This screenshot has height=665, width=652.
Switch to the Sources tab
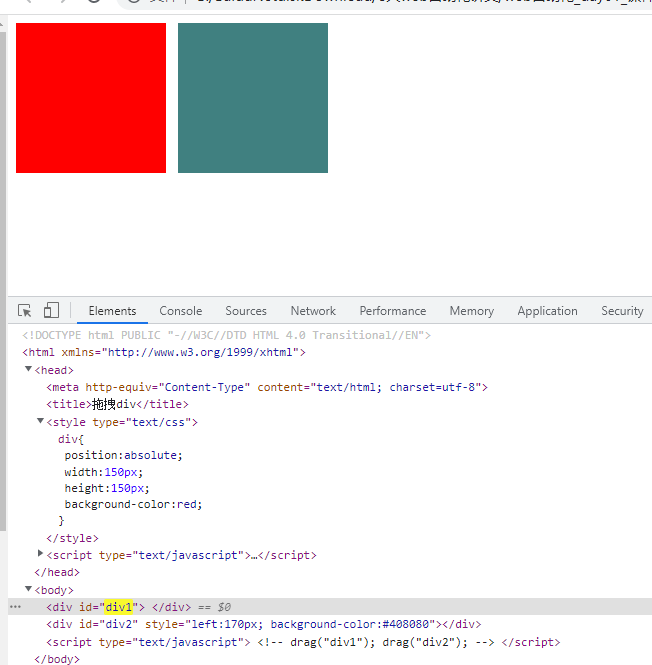coord(246,311)
